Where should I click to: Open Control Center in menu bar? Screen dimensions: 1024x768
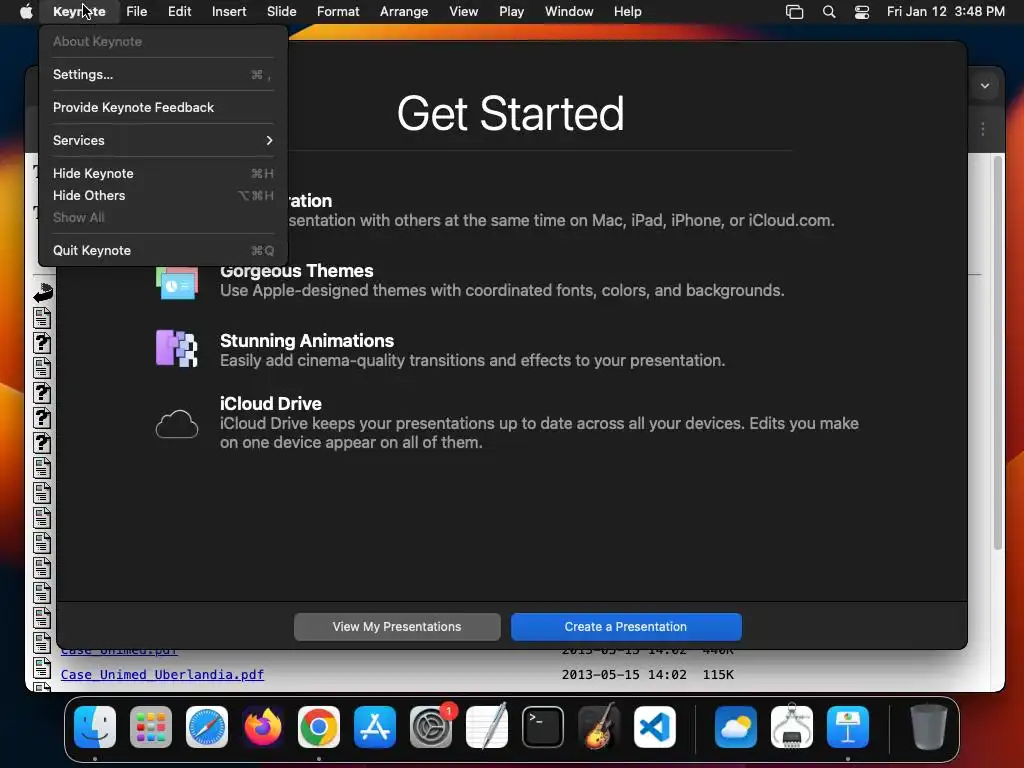pyautogui.click(x=862, y=12)
